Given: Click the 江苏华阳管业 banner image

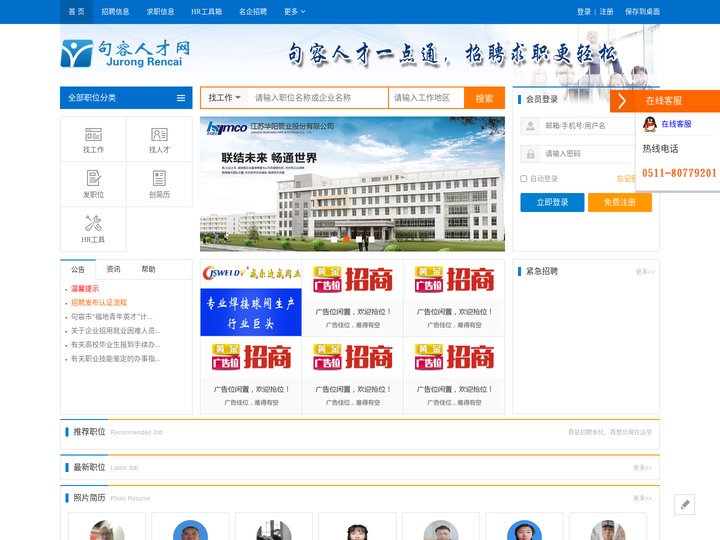Looking at the screenshot, I should click(x=352, y=184).
